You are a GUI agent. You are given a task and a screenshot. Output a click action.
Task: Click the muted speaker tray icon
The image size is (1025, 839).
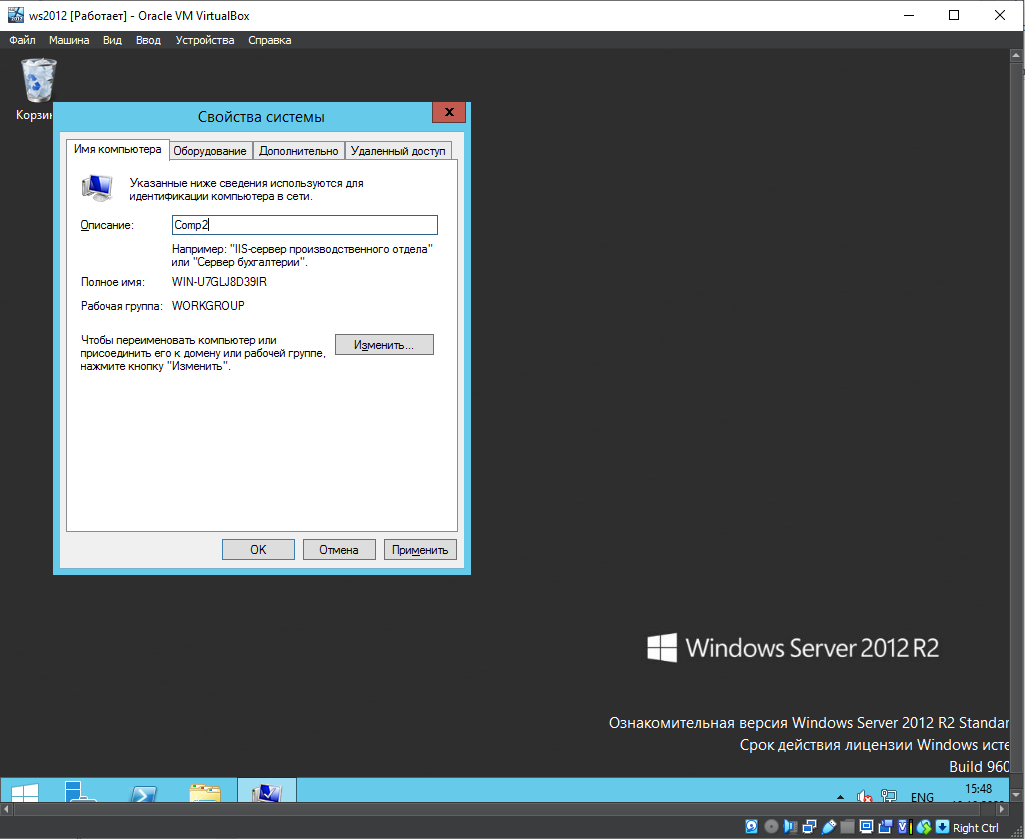tap(864, 796)
